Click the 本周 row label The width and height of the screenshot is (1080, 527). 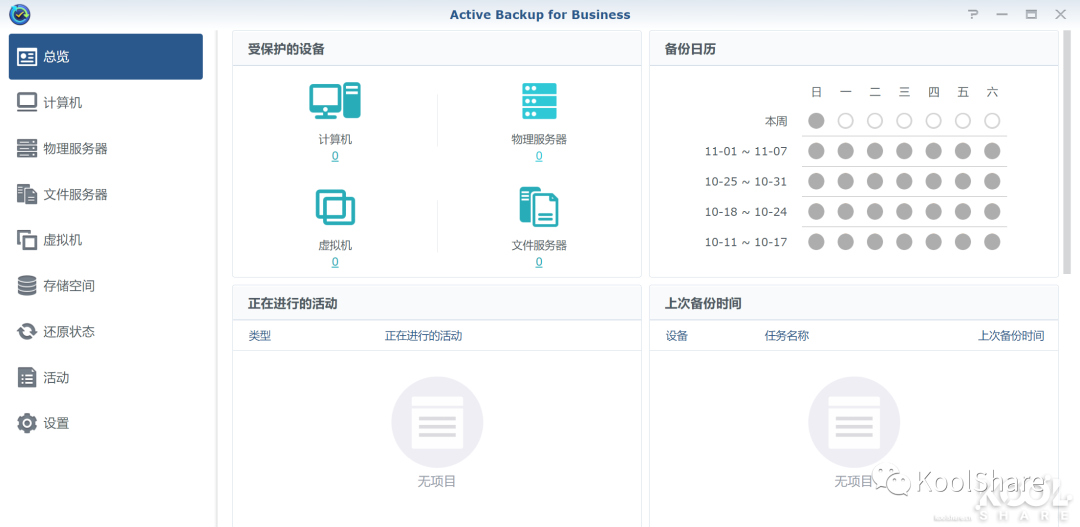click(776, 121)
